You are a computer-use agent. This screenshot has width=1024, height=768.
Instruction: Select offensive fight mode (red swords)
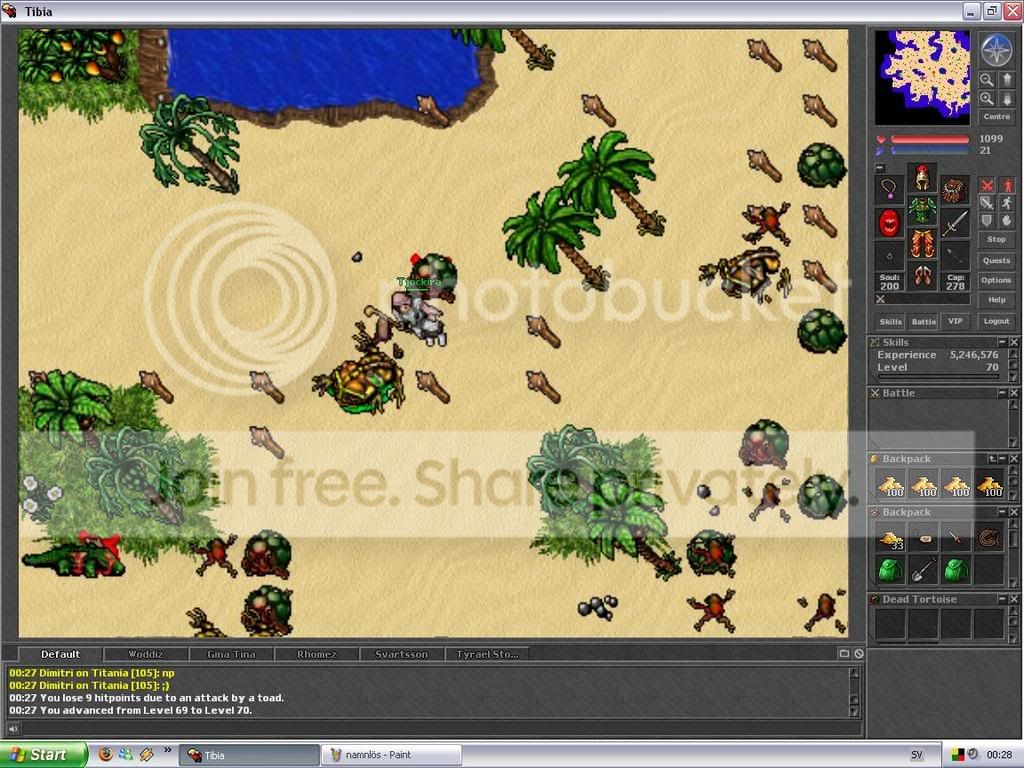tap(987, 186)
